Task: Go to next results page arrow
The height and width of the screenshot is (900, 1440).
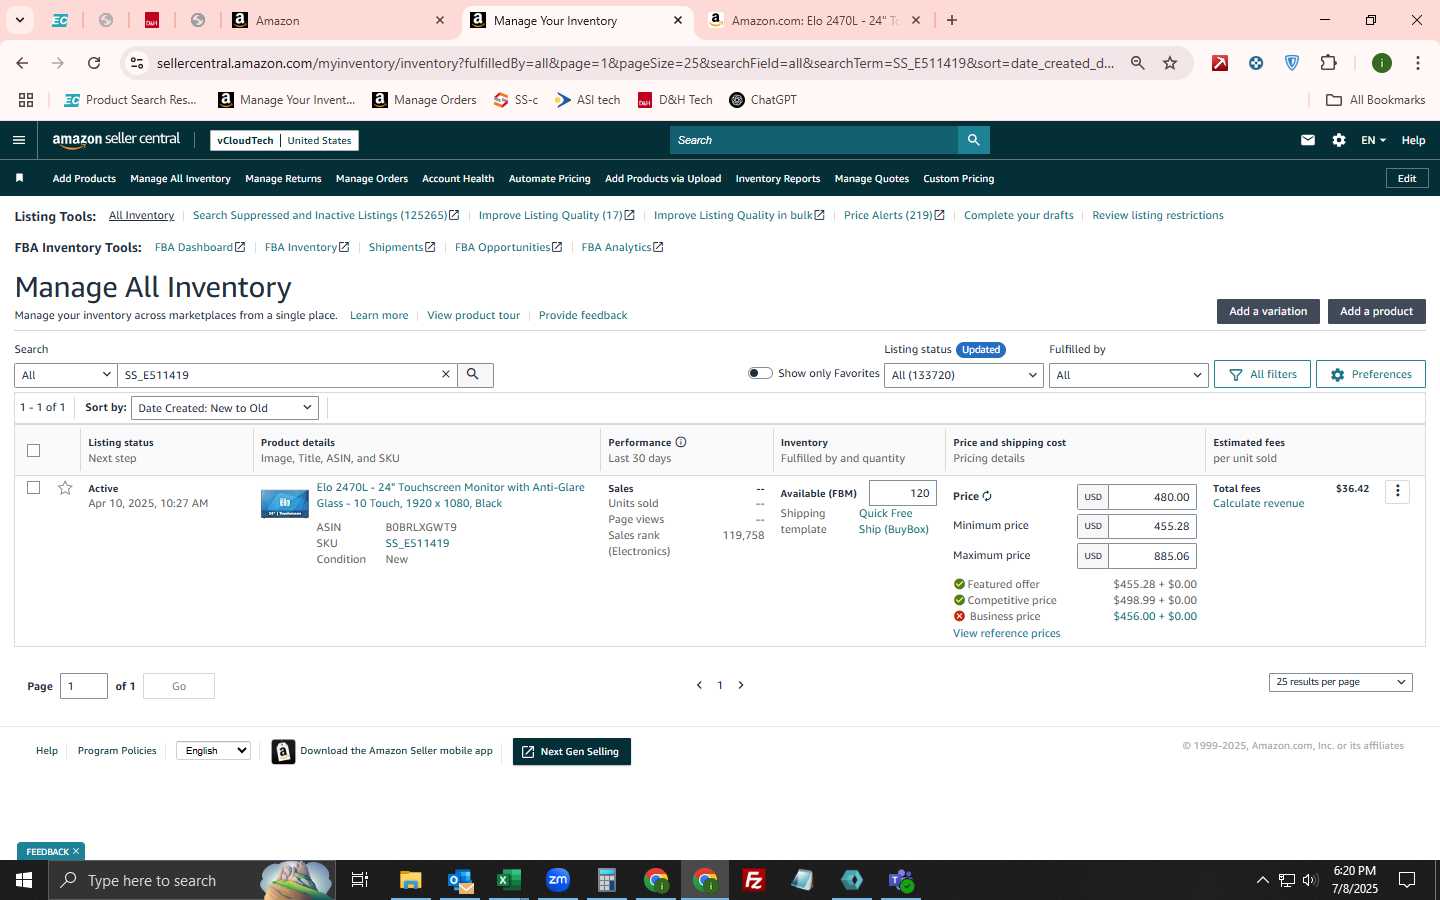Action: click(x=741, y=685)
